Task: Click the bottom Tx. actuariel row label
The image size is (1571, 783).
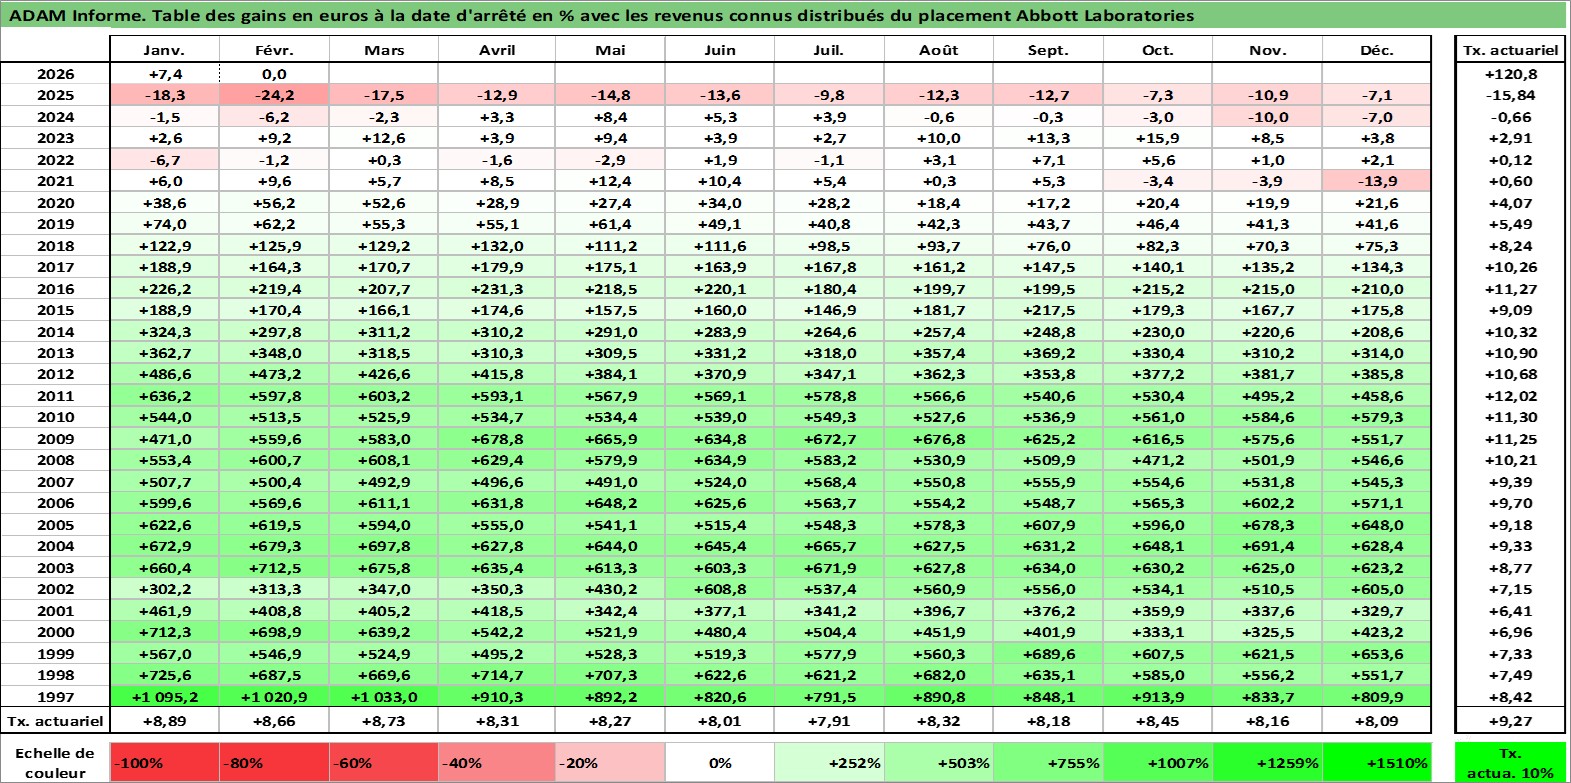Action: [x=56, y=721]
